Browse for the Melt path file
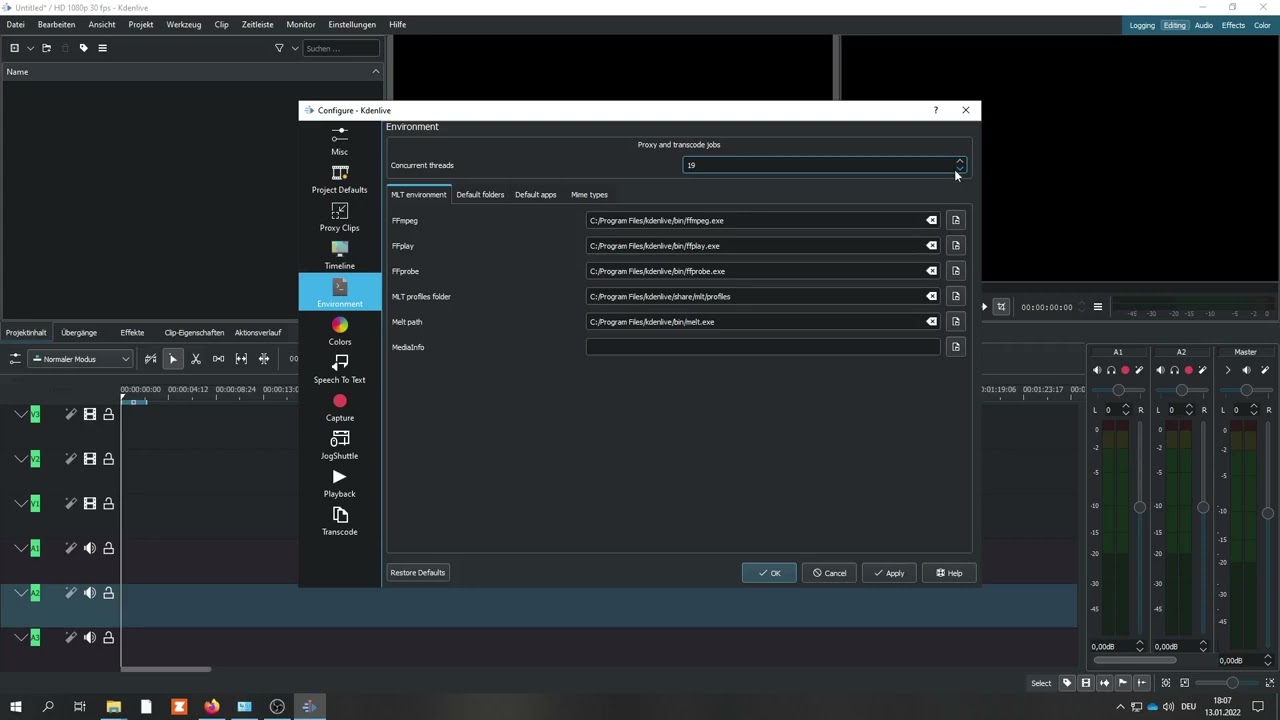 [x=956, y=322]
